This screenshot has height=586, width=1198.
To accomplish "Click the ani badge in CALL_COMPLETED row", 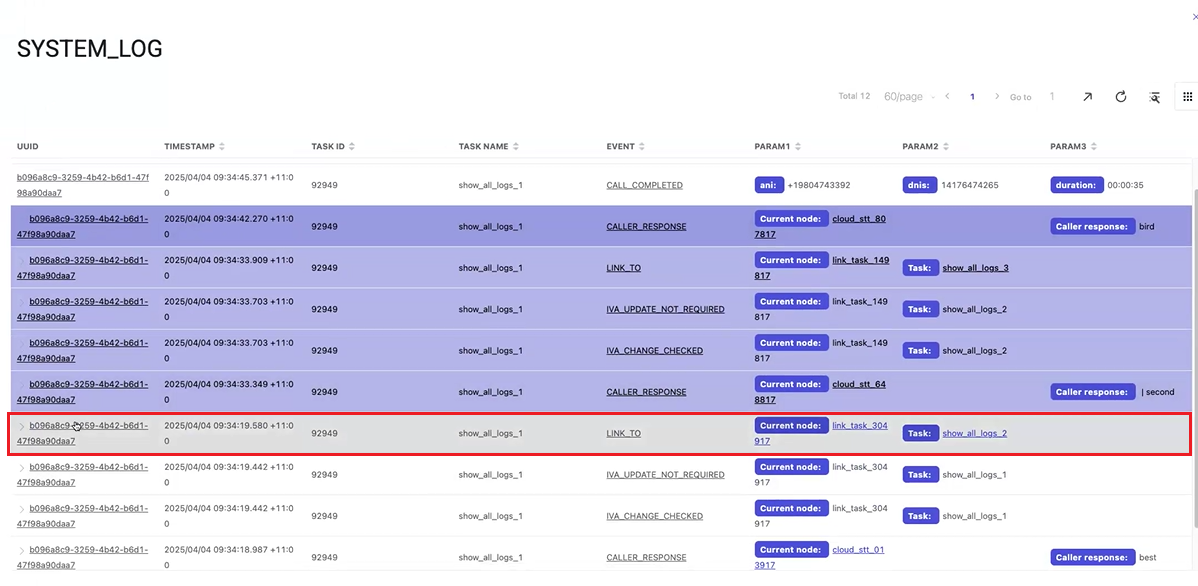I will pos(769,185).
